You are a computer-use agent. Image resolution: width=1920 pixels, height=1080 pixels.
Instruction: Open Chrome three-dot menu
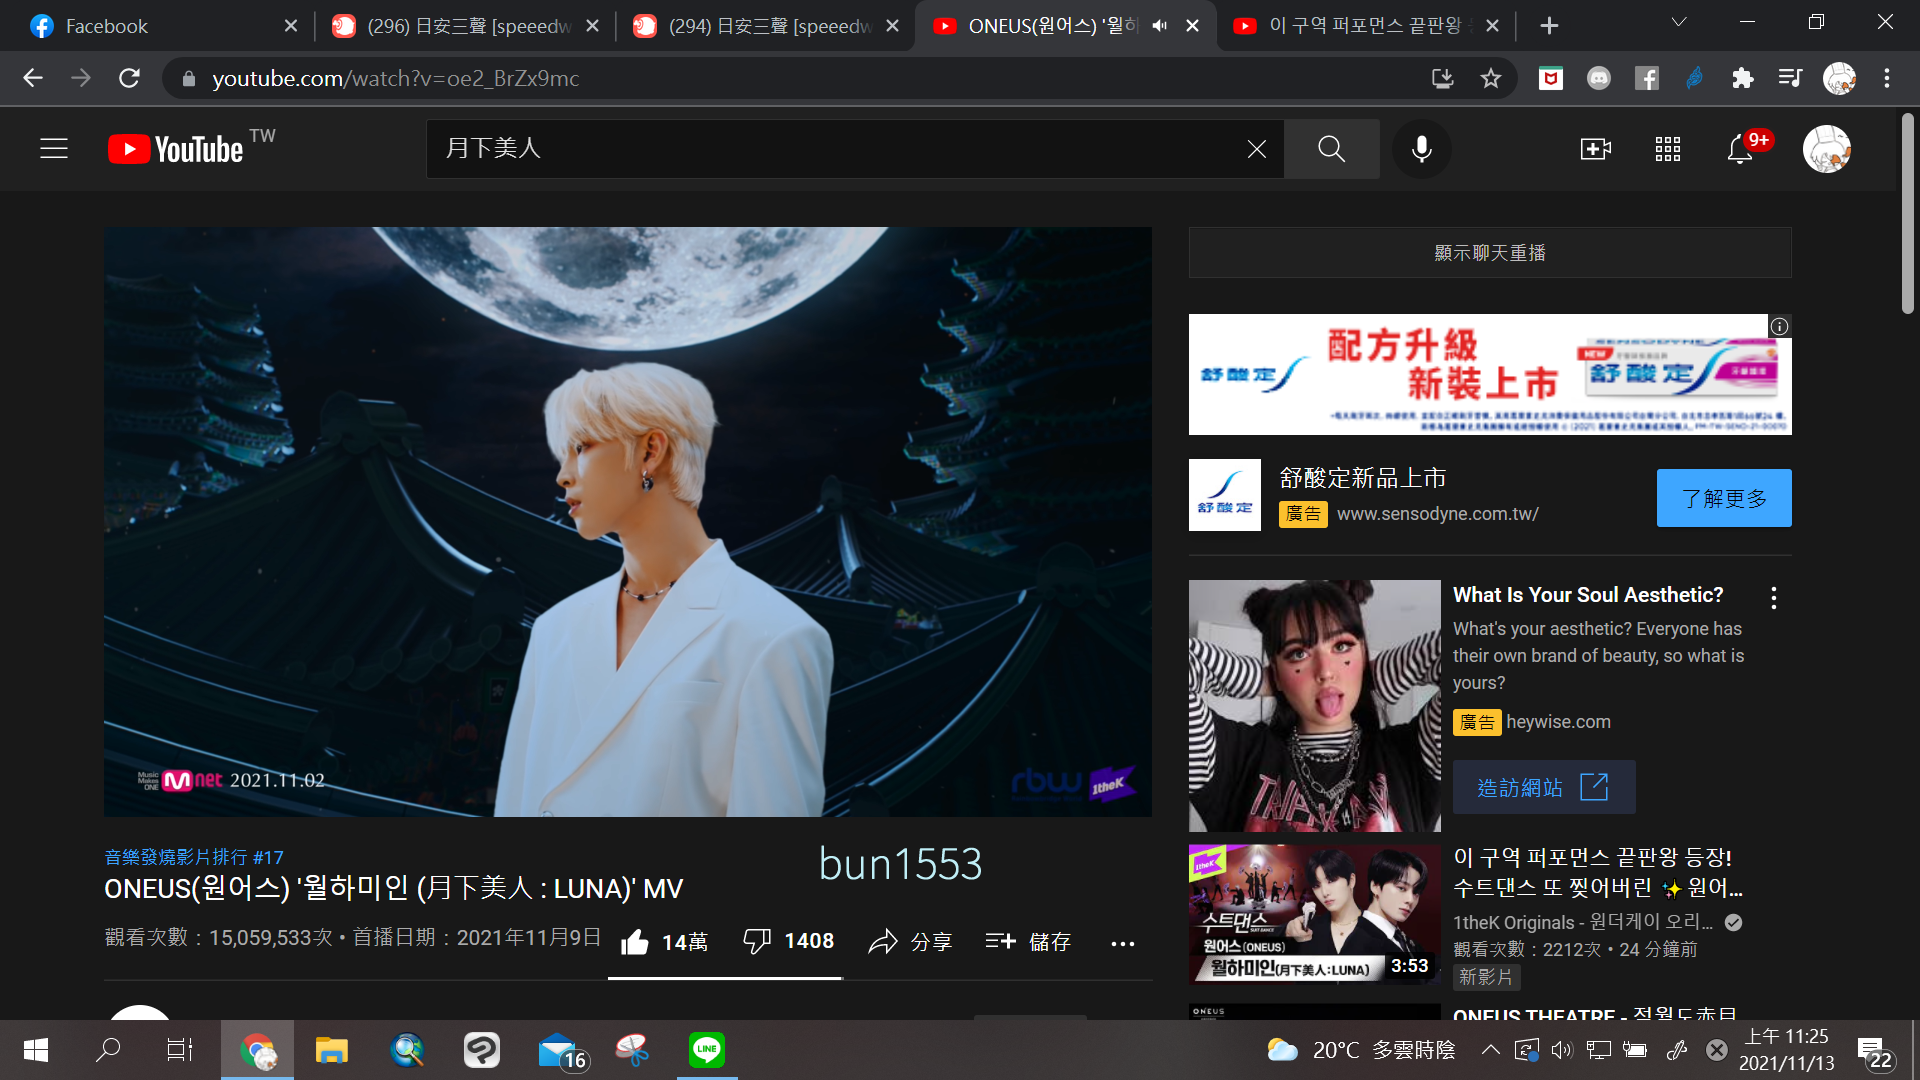(1887, 78)
